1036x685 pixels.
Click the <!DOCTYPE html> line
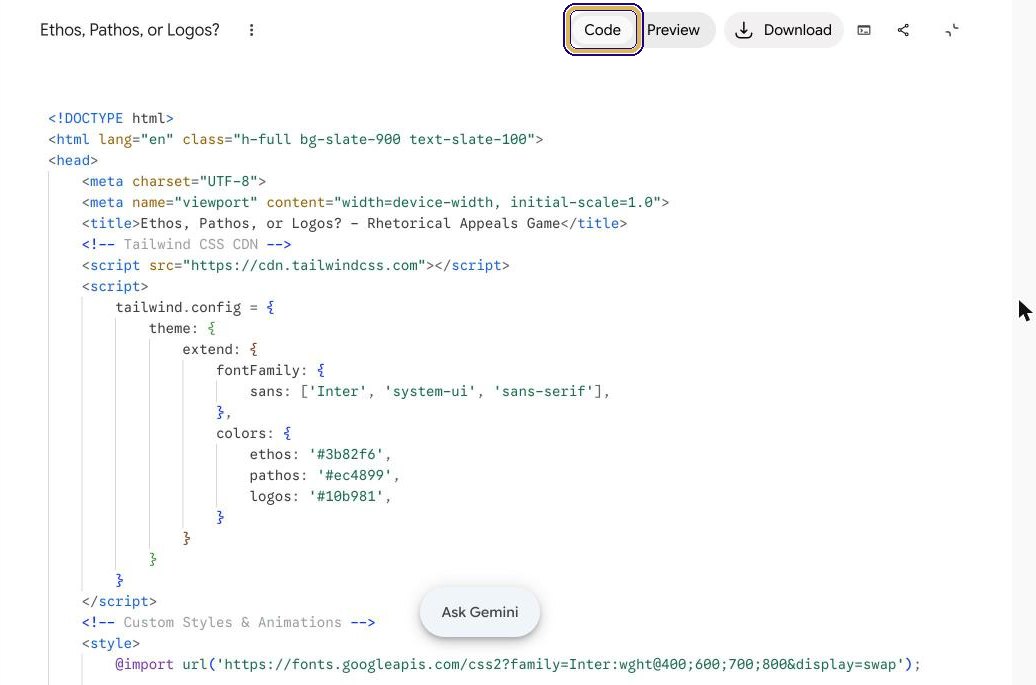pyautogui.click(x=110, y=118)
